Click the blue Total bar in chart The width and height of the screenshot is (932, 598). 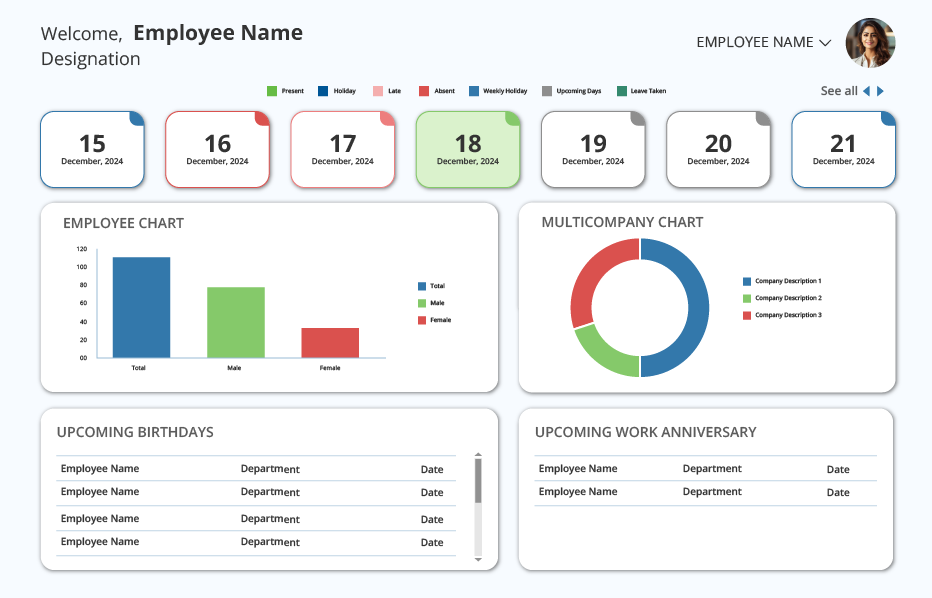coord(141,307)
